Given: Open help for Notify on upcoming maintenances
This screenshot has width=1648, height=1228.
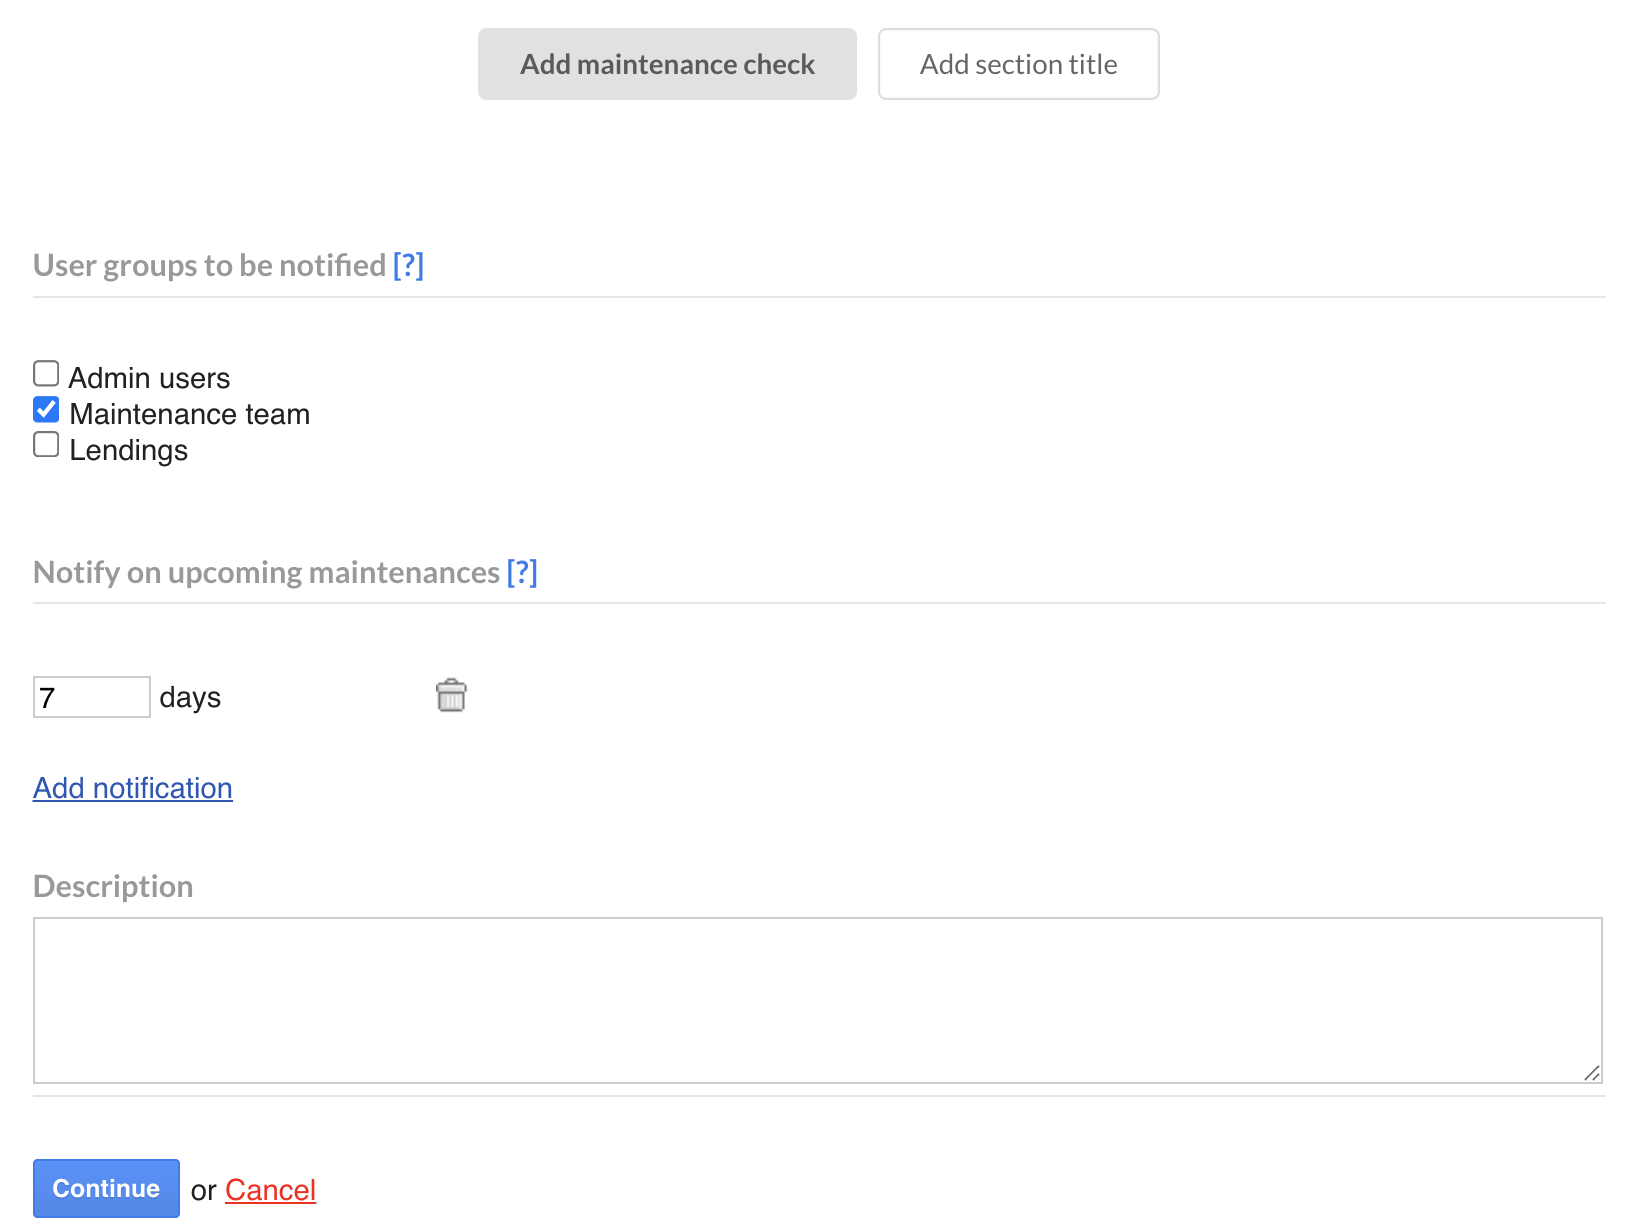Looking at the screenshot, I should coord(522,572).
